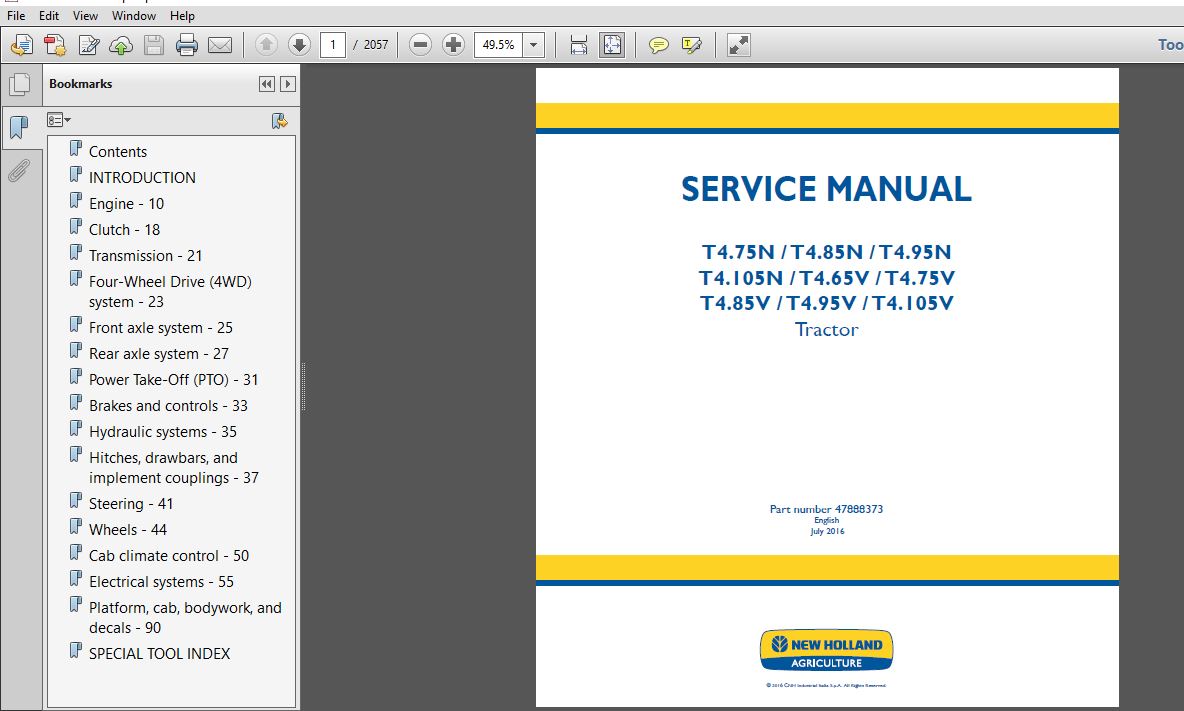The height and width of the screenshot is (711, 1184).
Task: Click the Edit/Sign document icon
Action: click(x=88, y=45)
